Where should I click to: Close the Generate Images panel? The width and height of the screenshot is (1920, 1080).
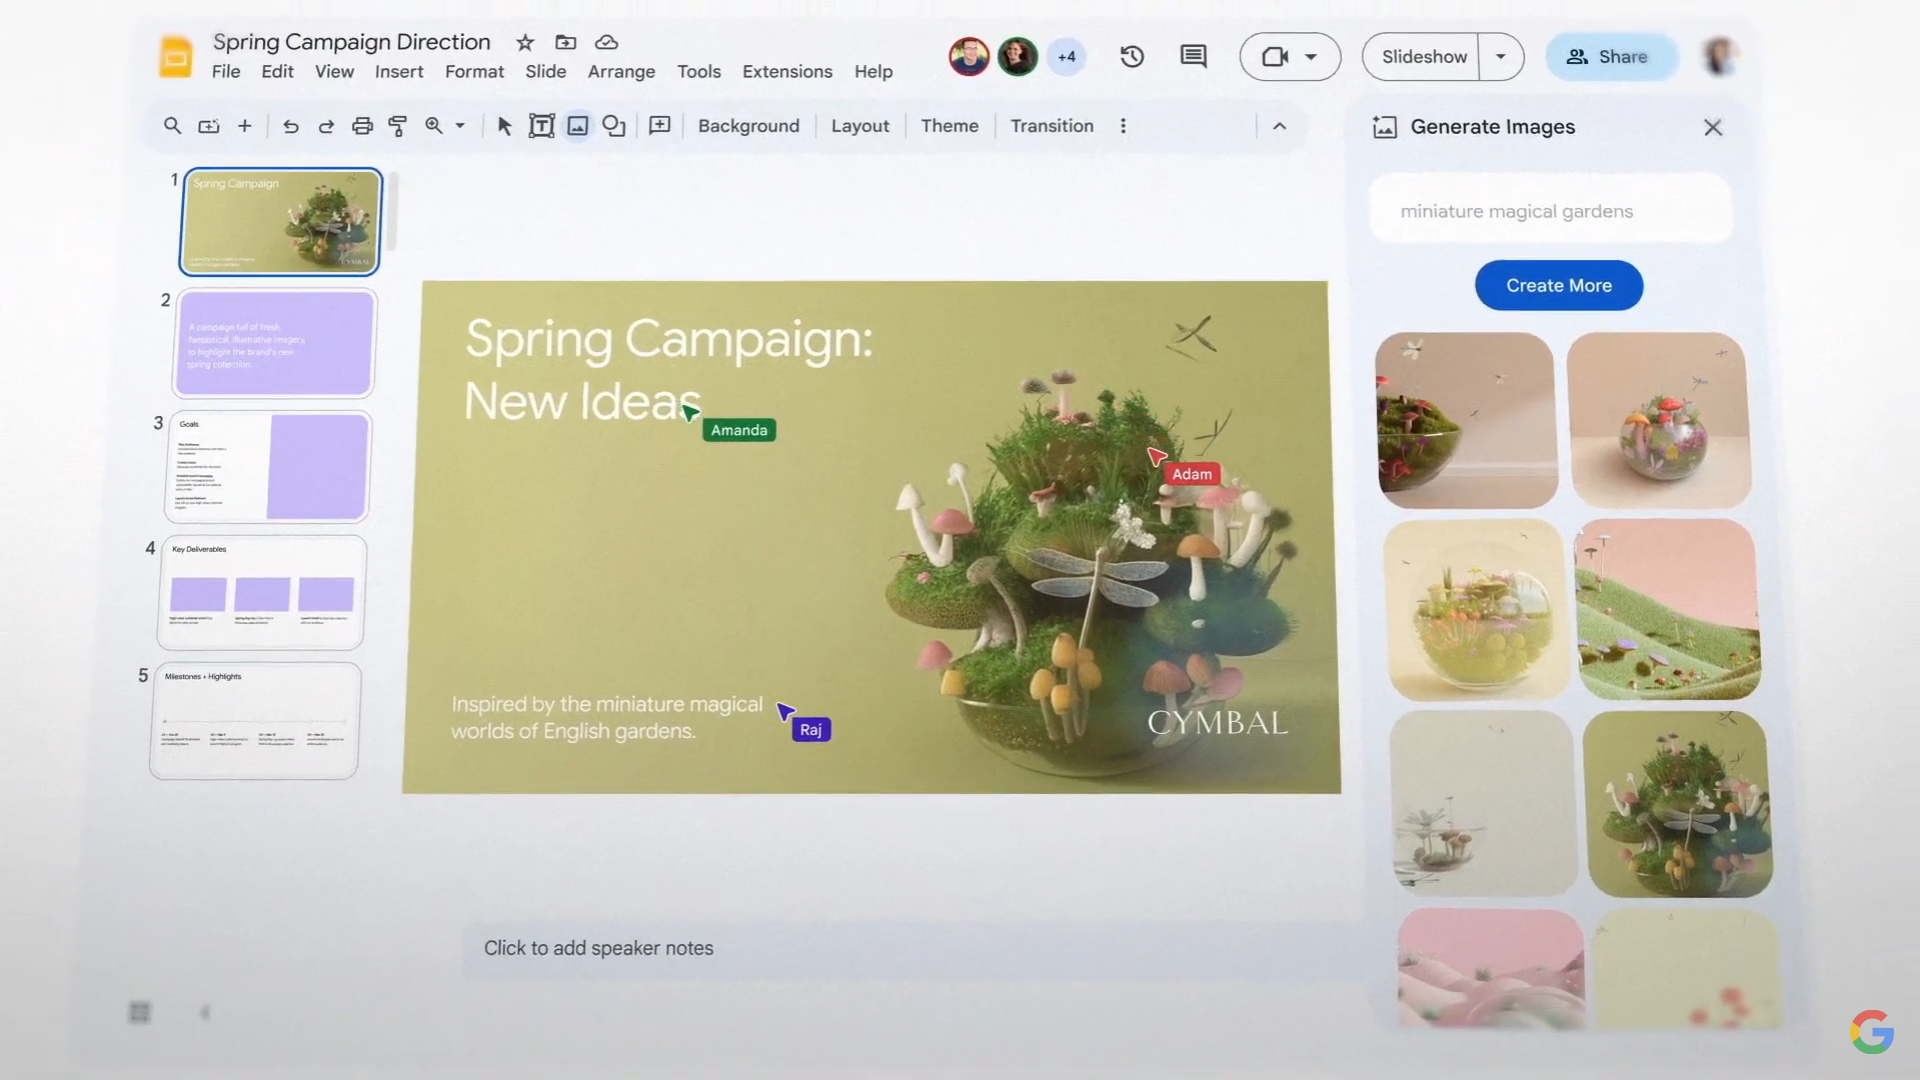tap(1713, 127)
